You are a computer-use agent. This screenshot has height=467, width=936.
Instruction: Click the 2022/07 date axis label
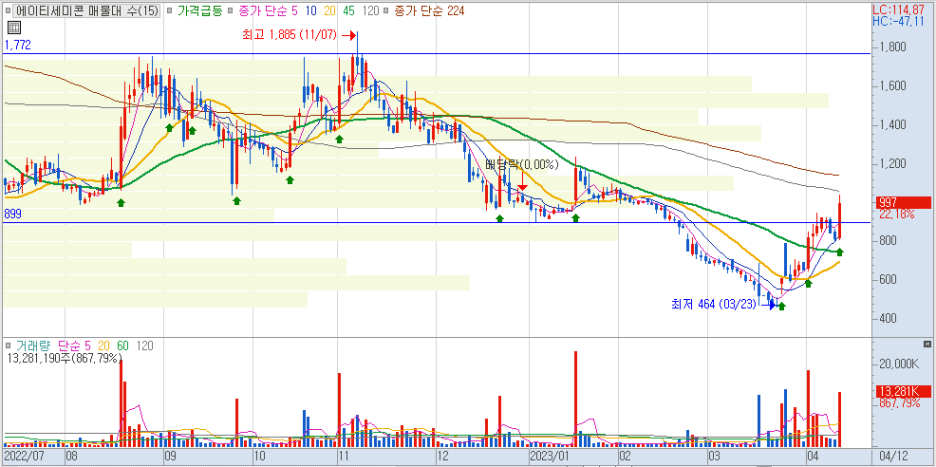[x=22, y=456]
